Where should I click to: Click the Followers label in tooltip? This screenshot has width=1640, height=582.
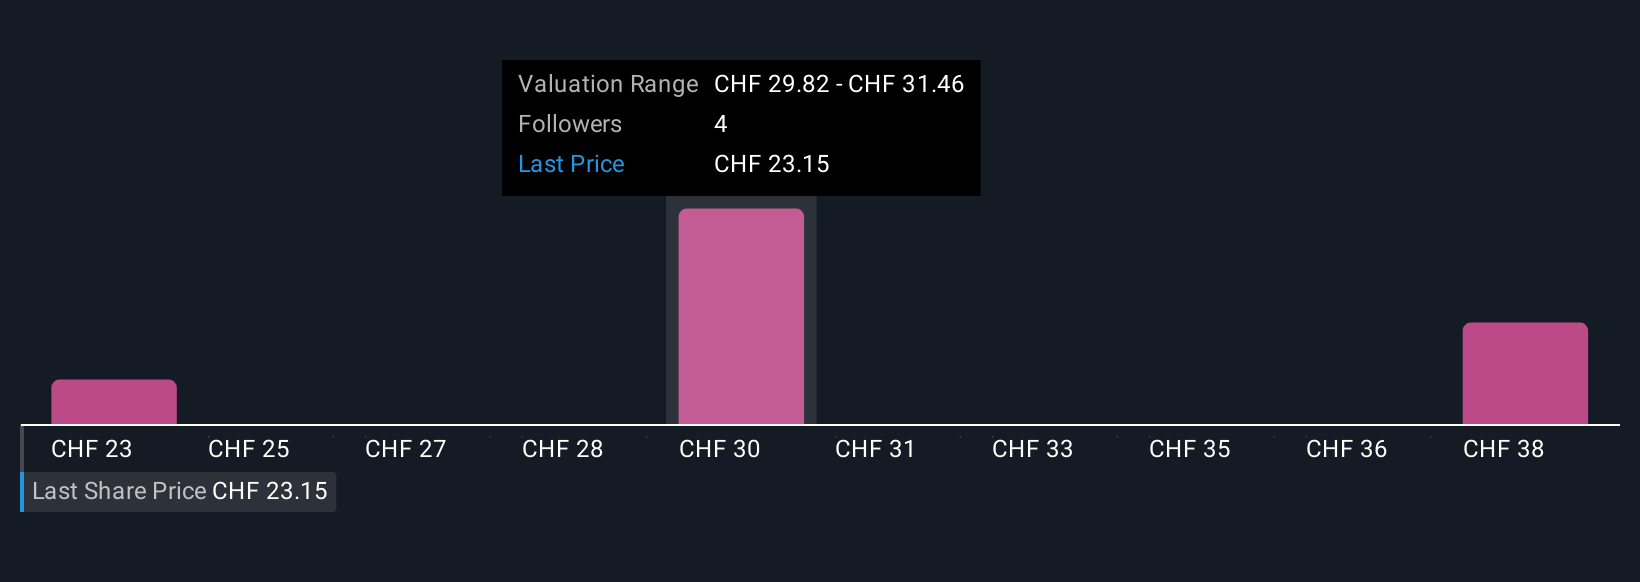(570, 124)
